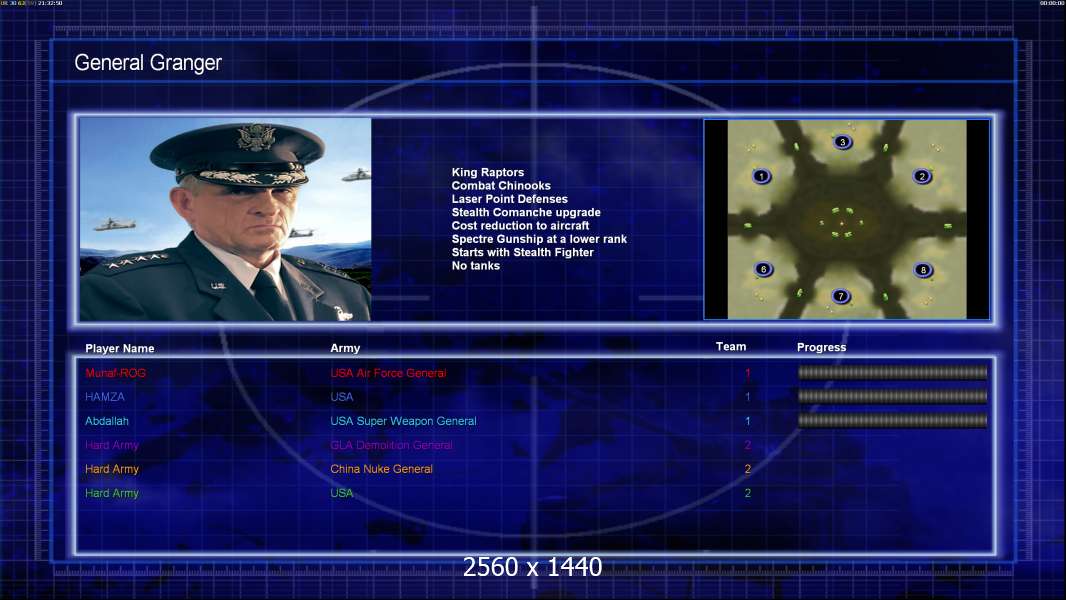Image resolution: width=1066 pixels, height=600 pixels.
Task: Click start position marker 8 on map
Action: (923, 270)
